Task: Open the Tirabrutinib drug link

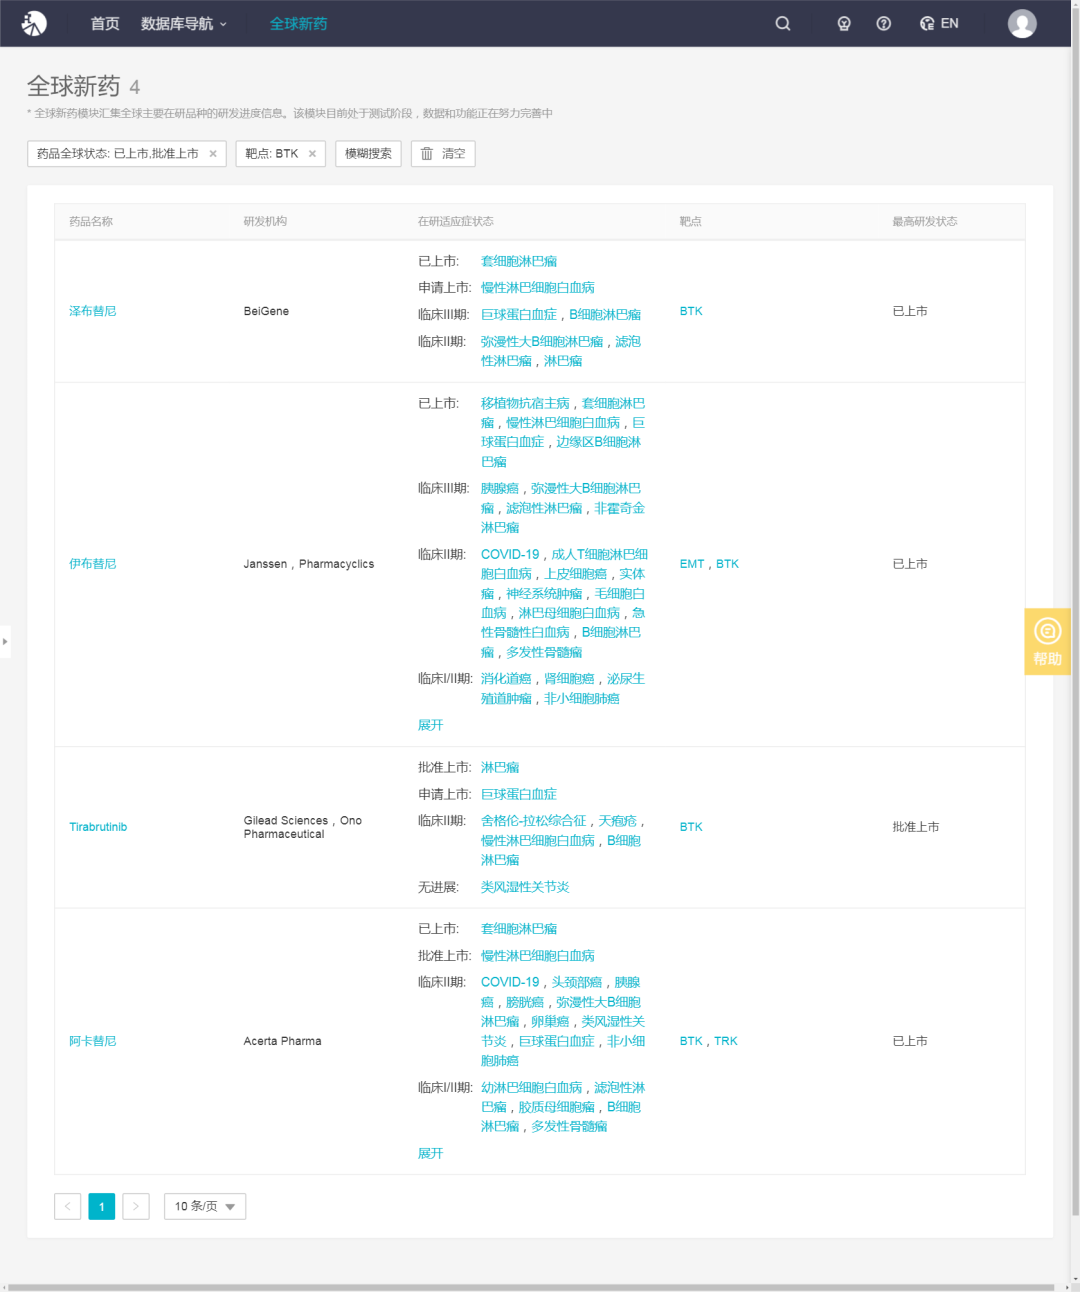Action: pos(98,827)
